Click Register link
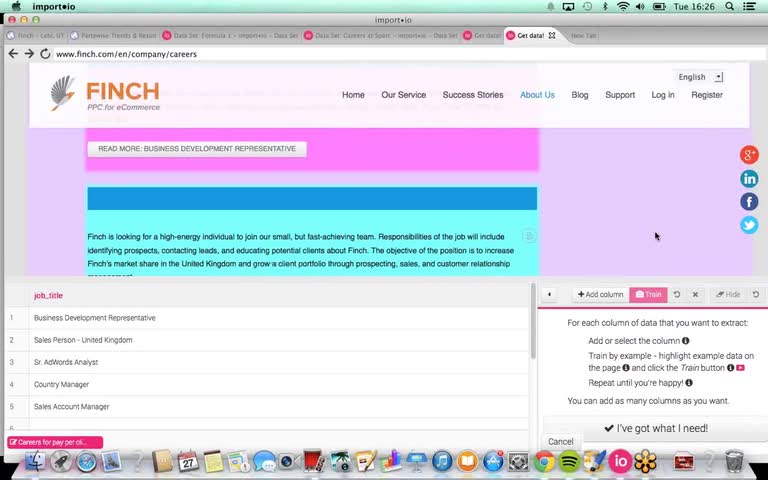Viewport: 768px width, 480px height. tap(706, 95)
